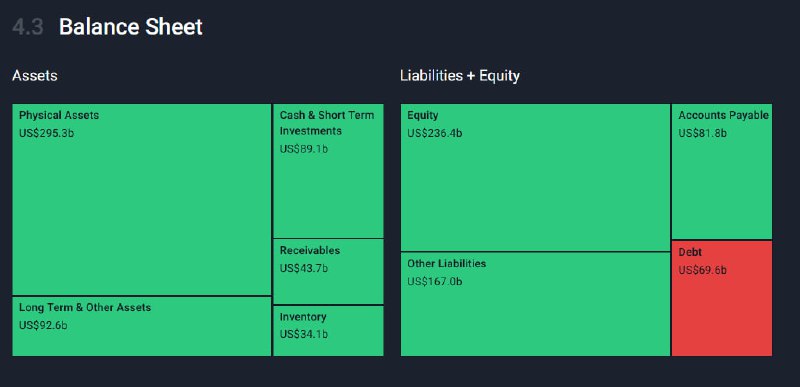
Task: Select the Long Term & Other Assets block
Action: [141, 326]
